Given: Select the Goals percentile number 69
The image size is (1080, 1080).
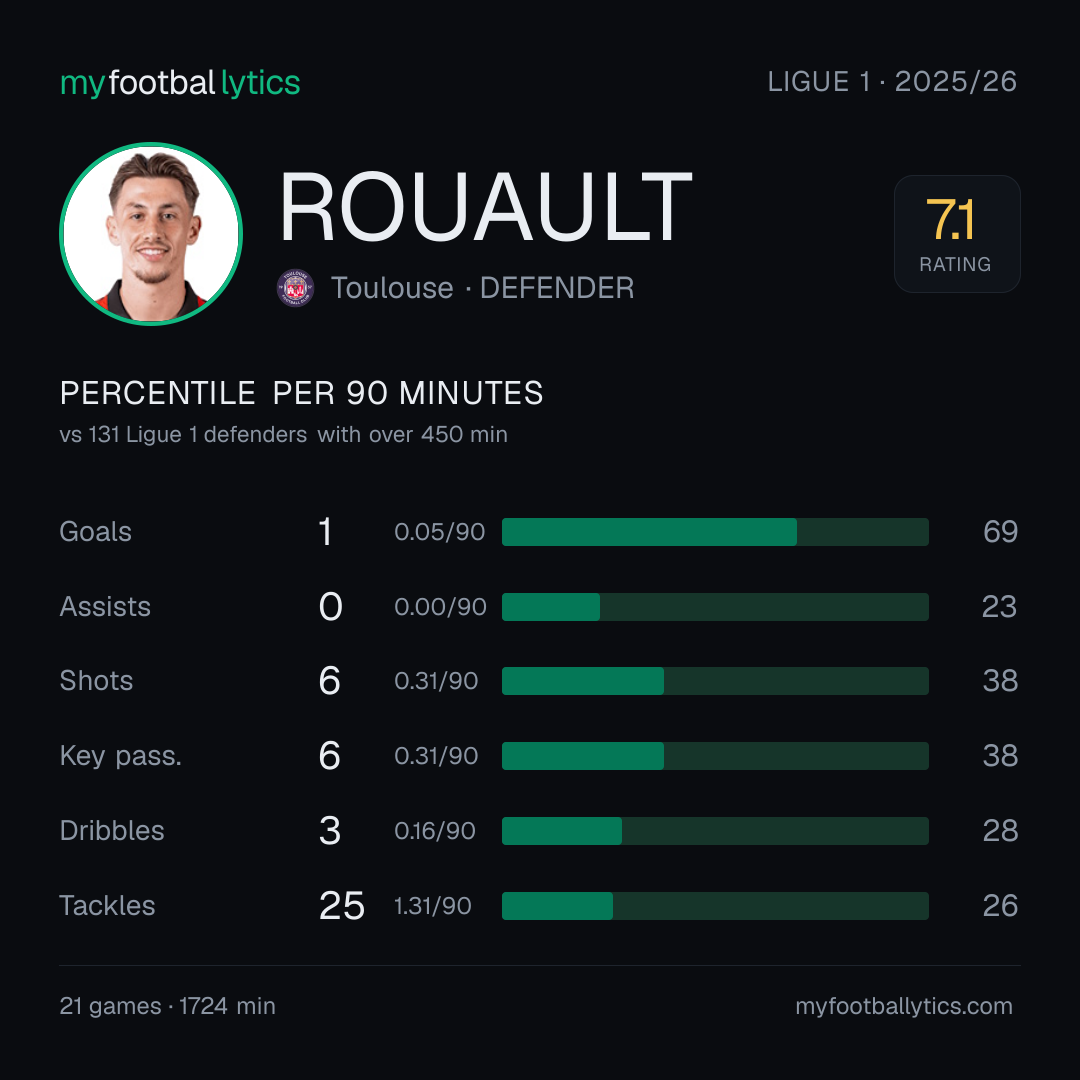Looking at the screenshot, I should [1000, 532].
